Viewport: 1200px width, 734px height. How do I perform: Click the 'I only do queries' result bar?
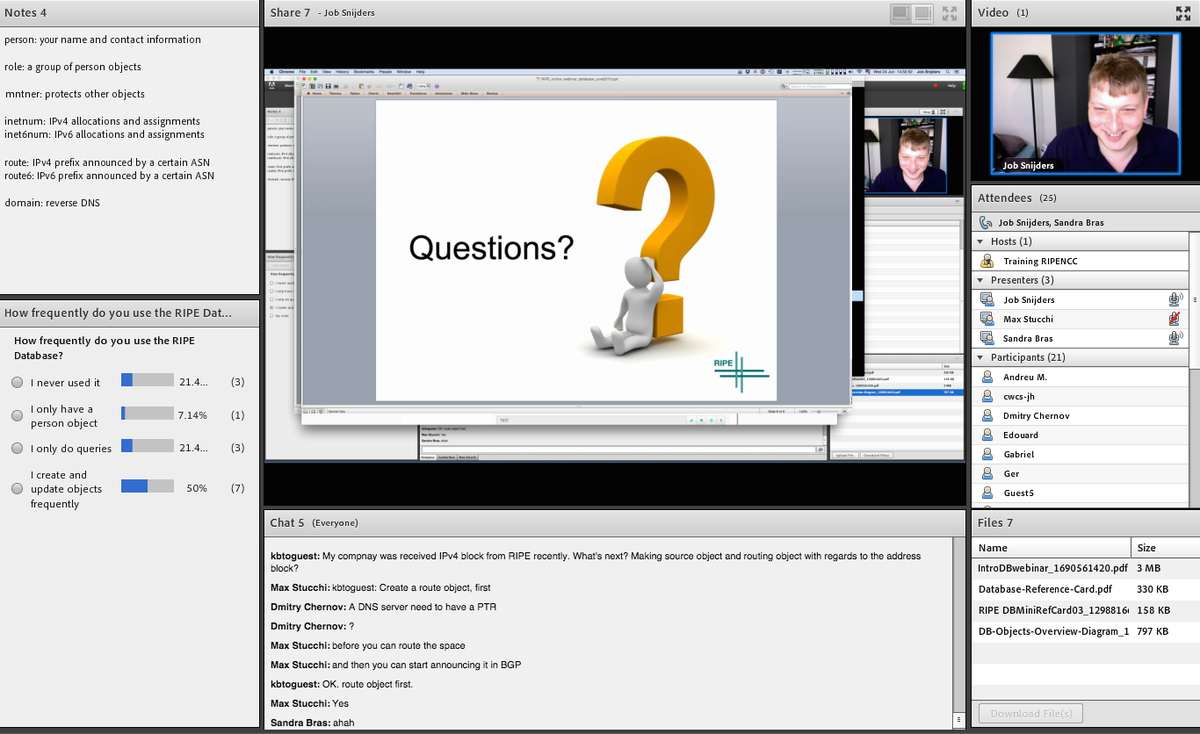(147, 447)
